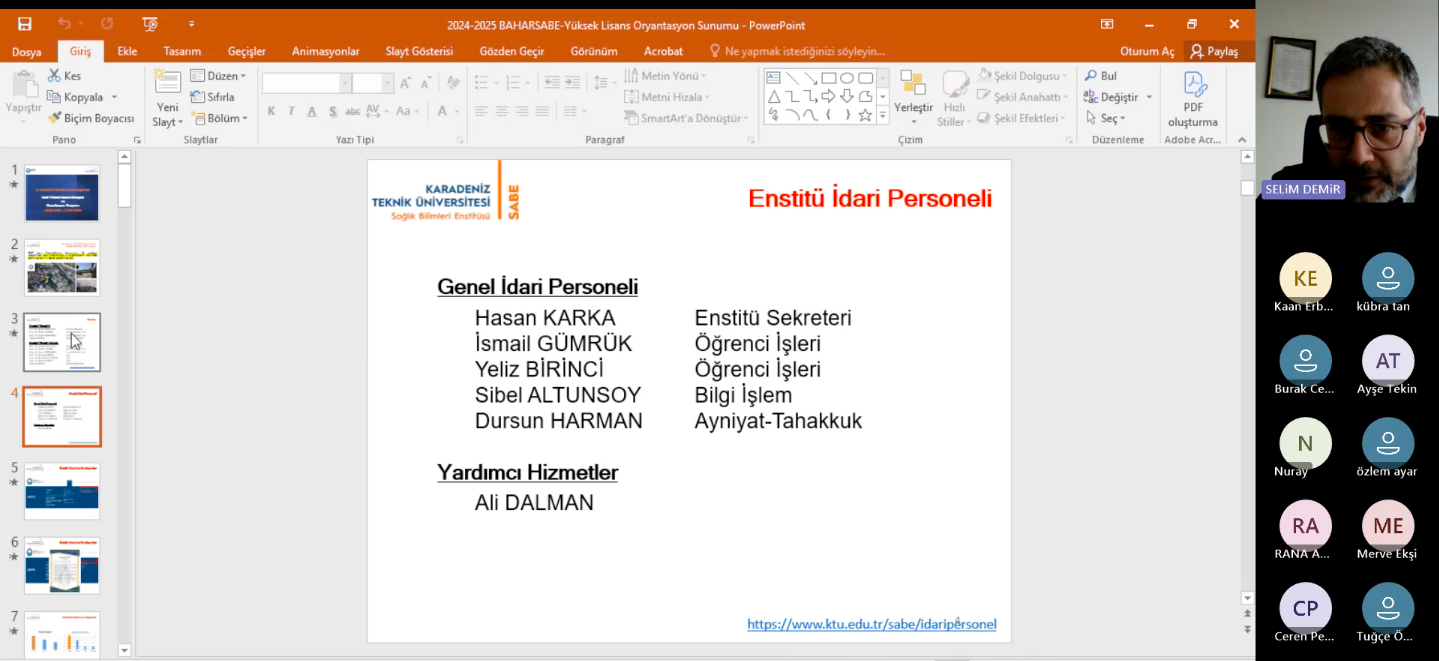Click the ribbon display options icon
Viewport: 1439px width, 661px height.
pos(1107,24)
